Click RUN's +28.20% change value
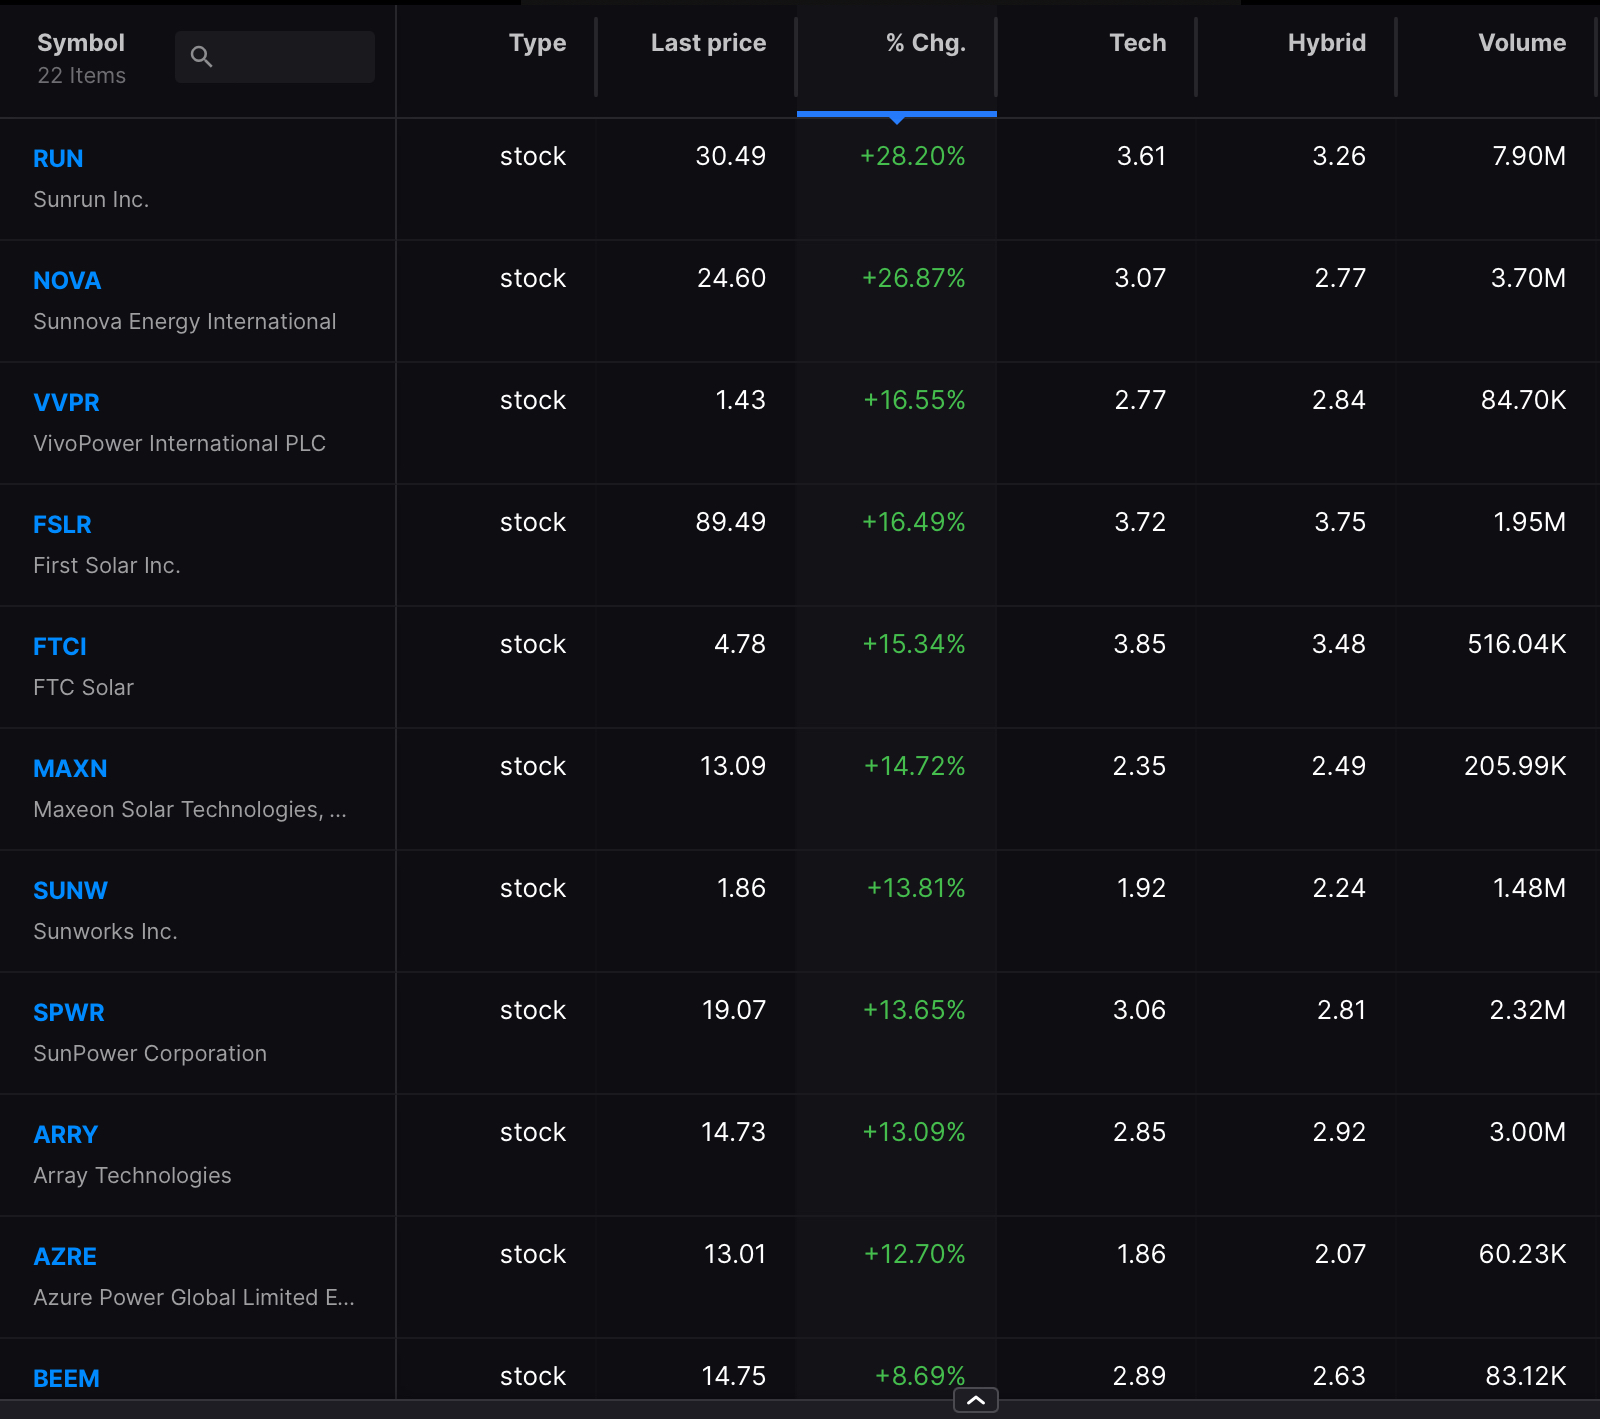The width and height of the screenshot is (1600, 1419). pos(913,157)
